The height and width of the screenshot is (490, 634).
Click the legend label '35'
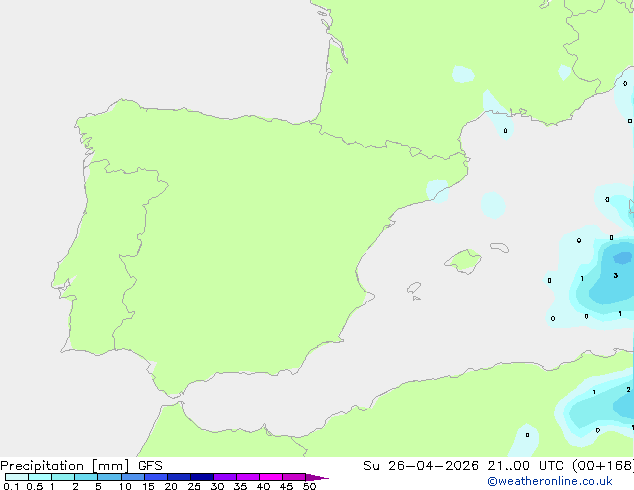(x=240, y=486)
